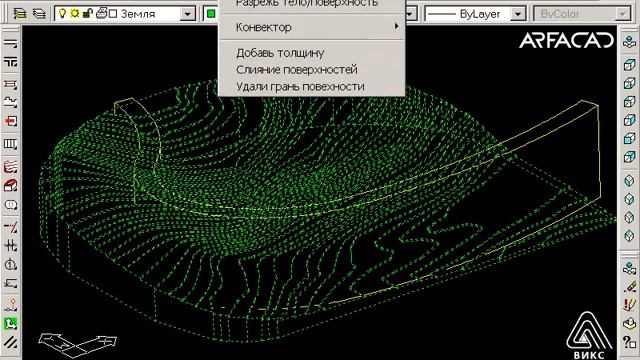640x360 pixels.
Task: Switch to Bottom view cube
Action: [629, 83]
